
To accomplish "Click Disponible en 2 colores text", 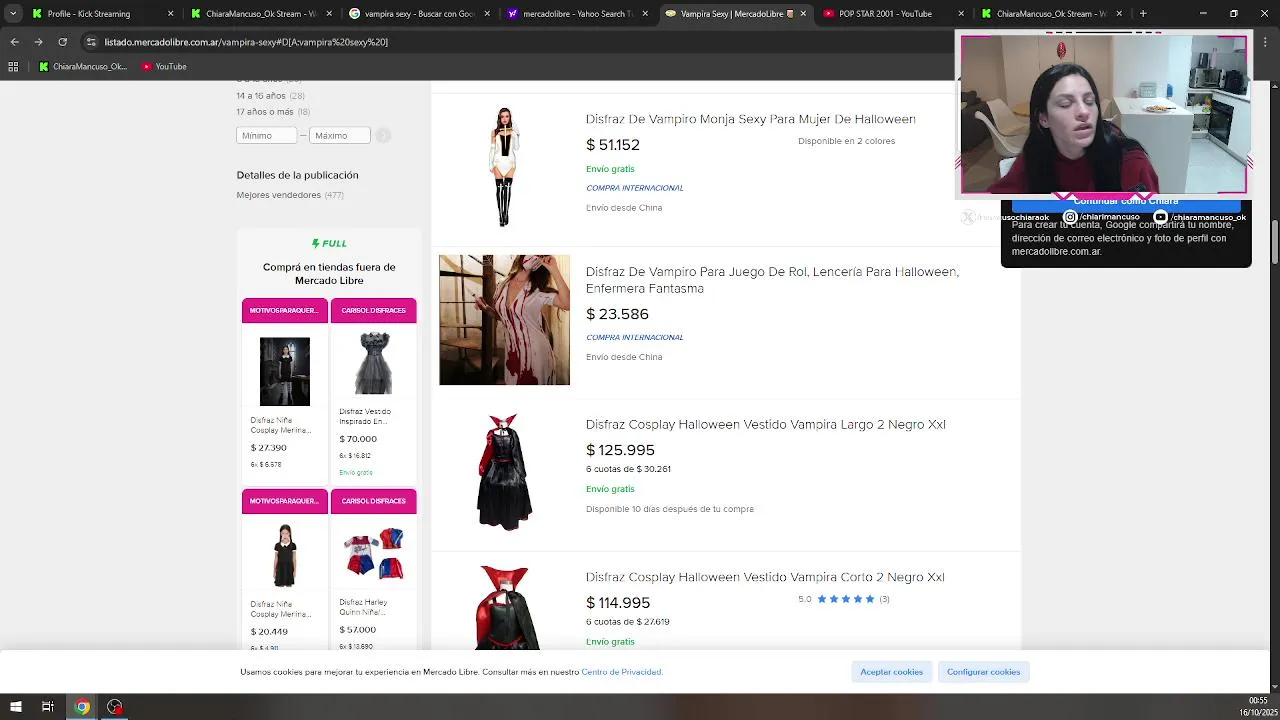I will tap(847, 141).
